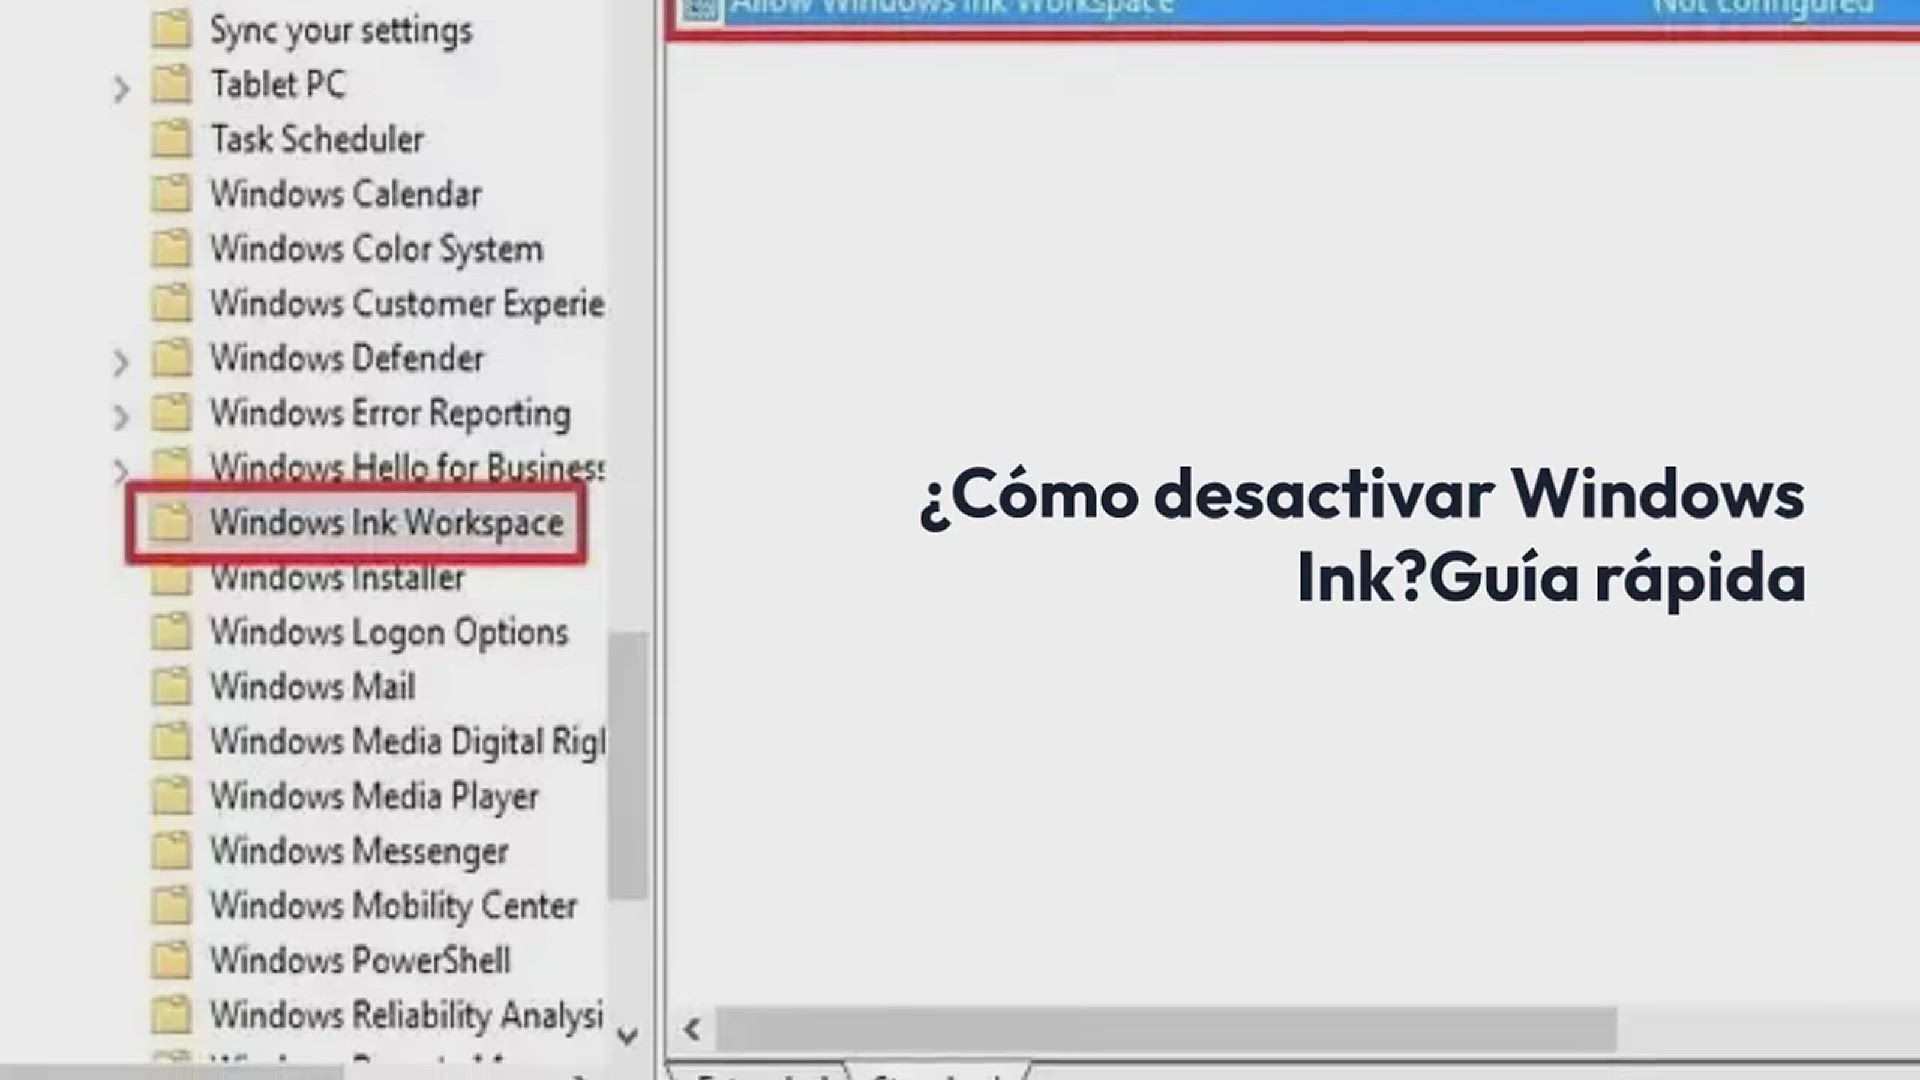Expand the Tablet PC tree node
The width and height of the screenshot is (1920, 1080).
tap(121, 90)
